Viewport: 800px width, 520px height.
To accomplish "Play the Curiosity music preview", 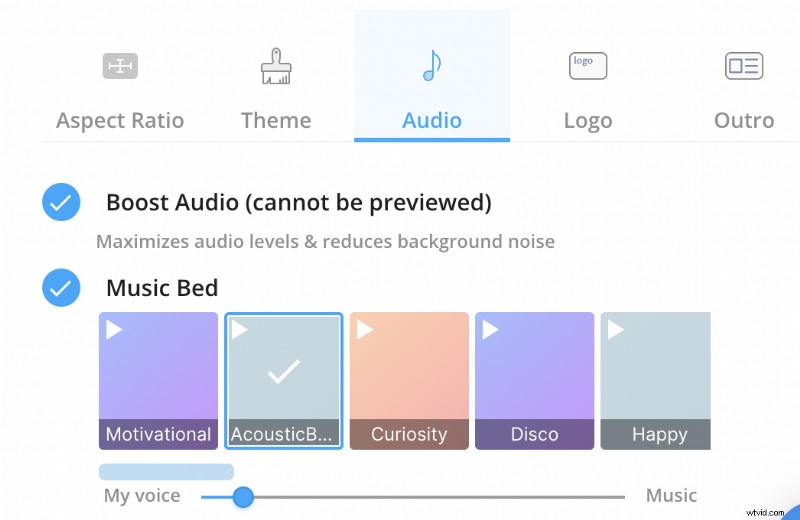I will (x=366, y=330).
